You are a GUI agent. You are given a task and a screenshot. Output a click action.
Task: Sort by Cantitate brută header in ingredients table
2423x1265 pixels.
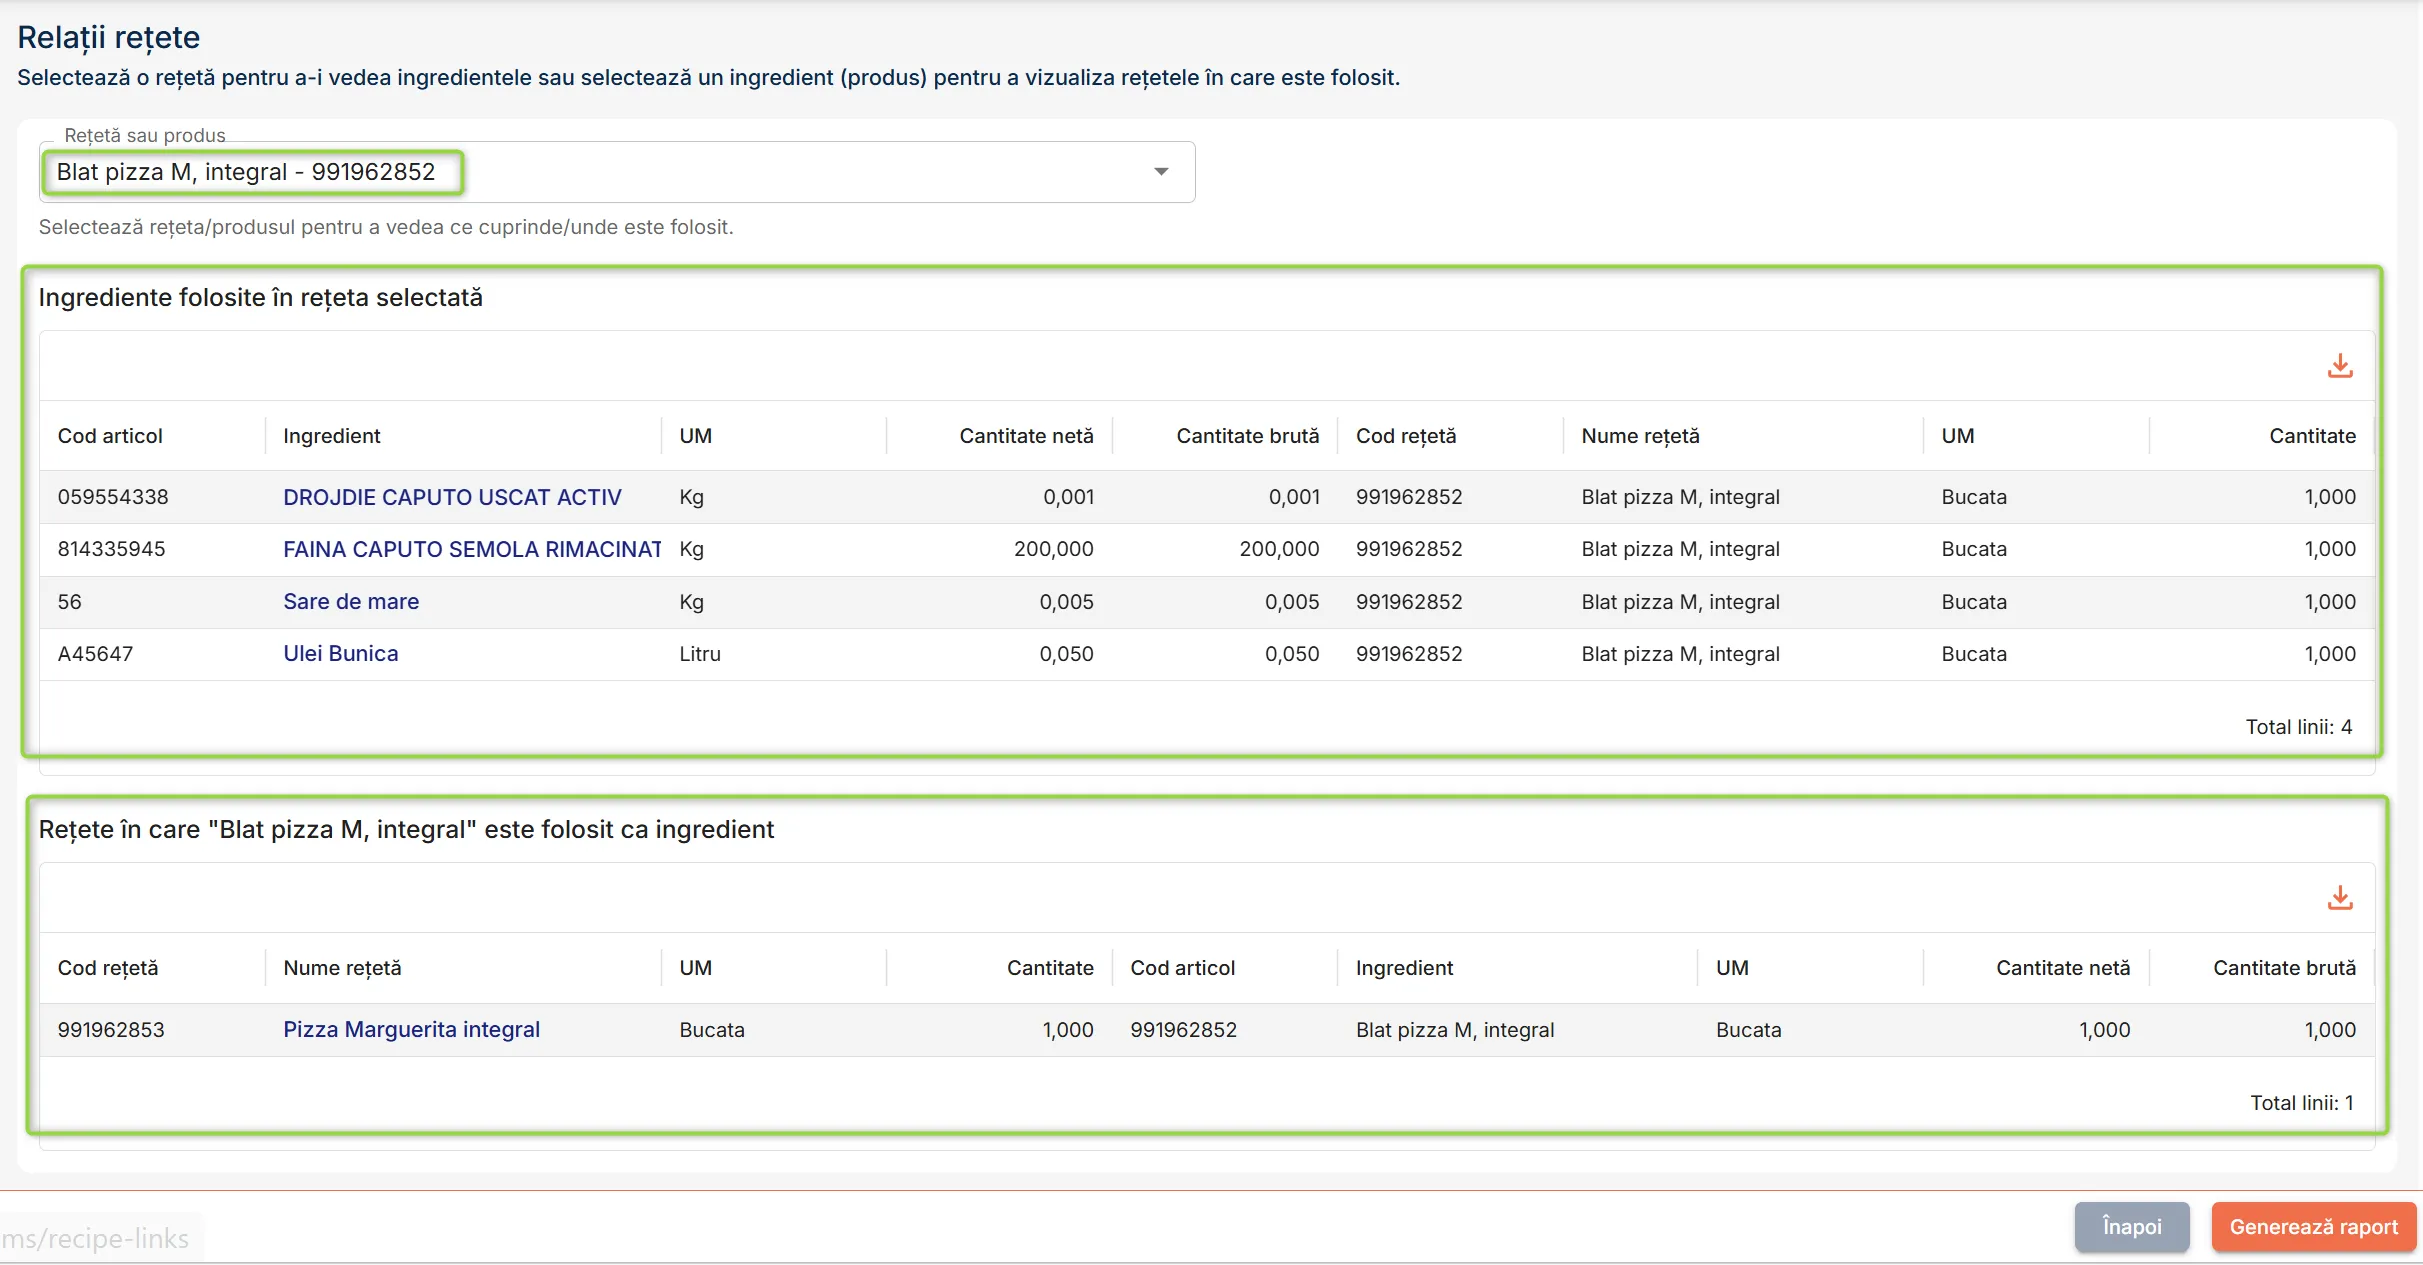(1247, 436)
